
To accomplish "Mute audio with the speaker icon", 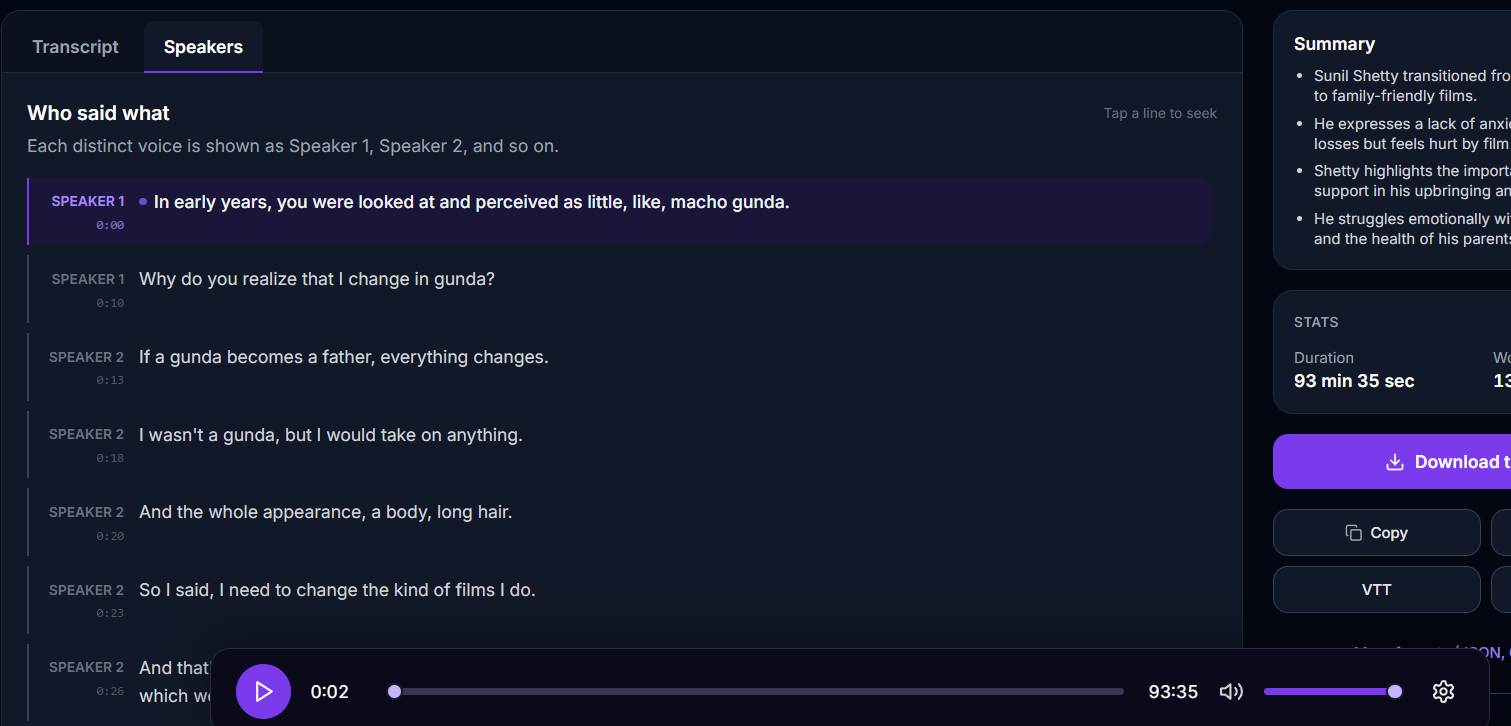I will pyautogui.click(x=1231, y=691).
